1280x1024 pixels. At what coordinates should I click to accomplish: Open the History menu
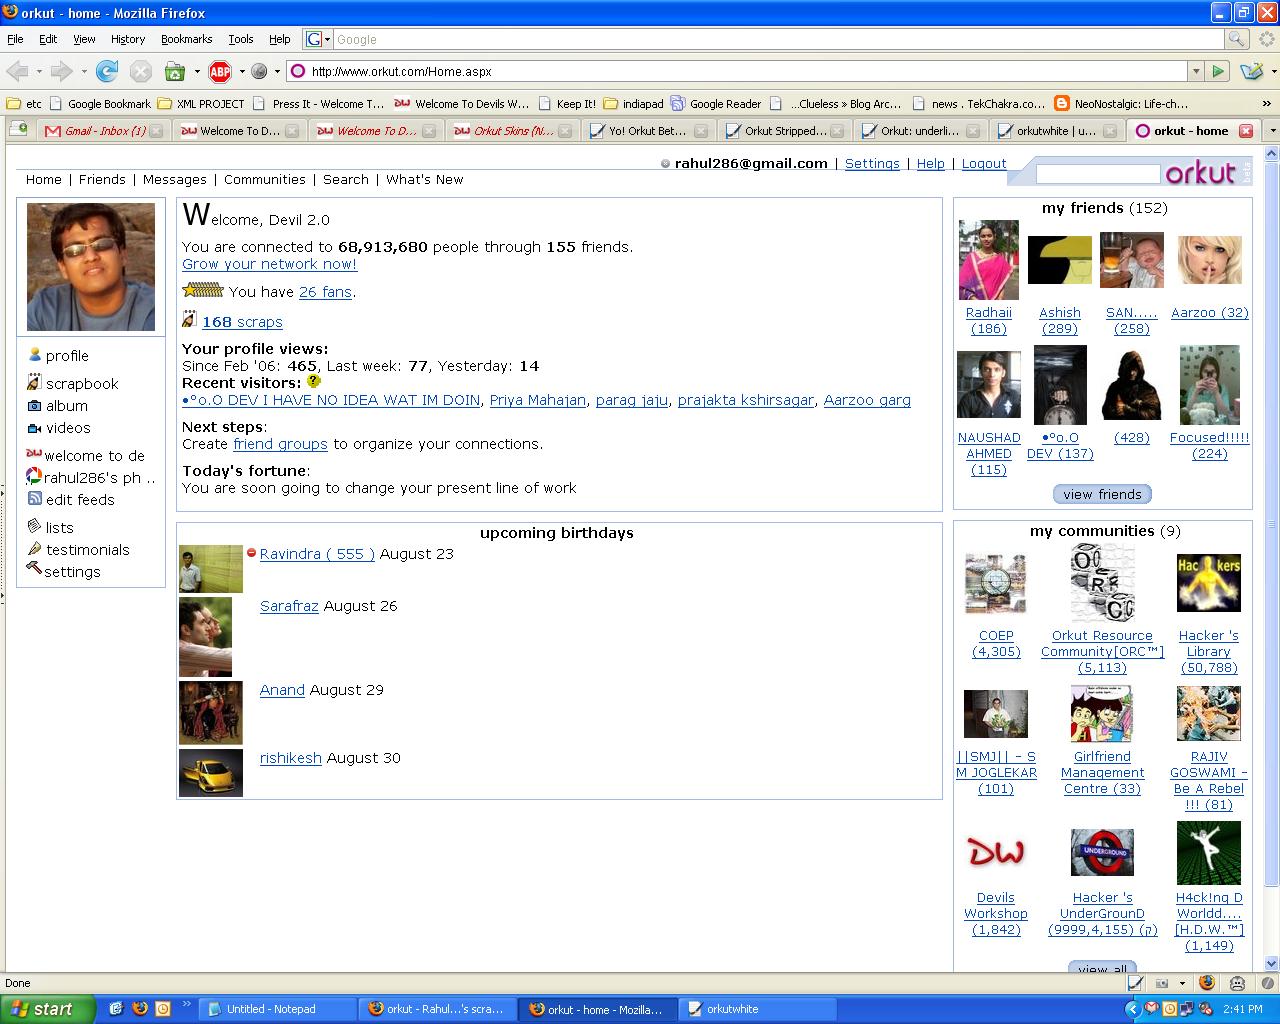tap(128, 39)
